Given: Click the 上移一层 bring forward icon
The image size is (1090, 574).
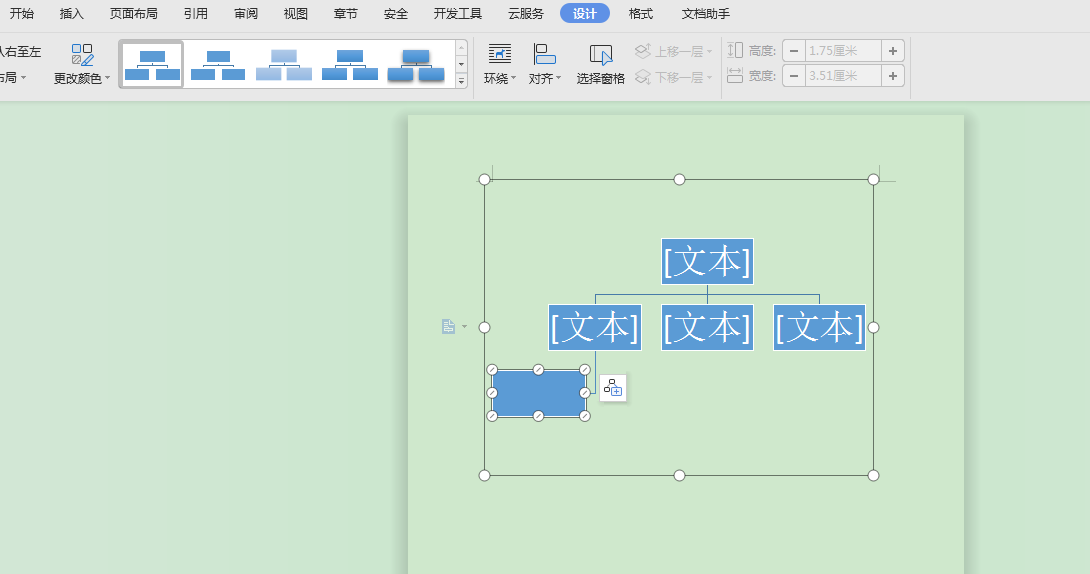Looking at the screenshot, I should [643, 51].
